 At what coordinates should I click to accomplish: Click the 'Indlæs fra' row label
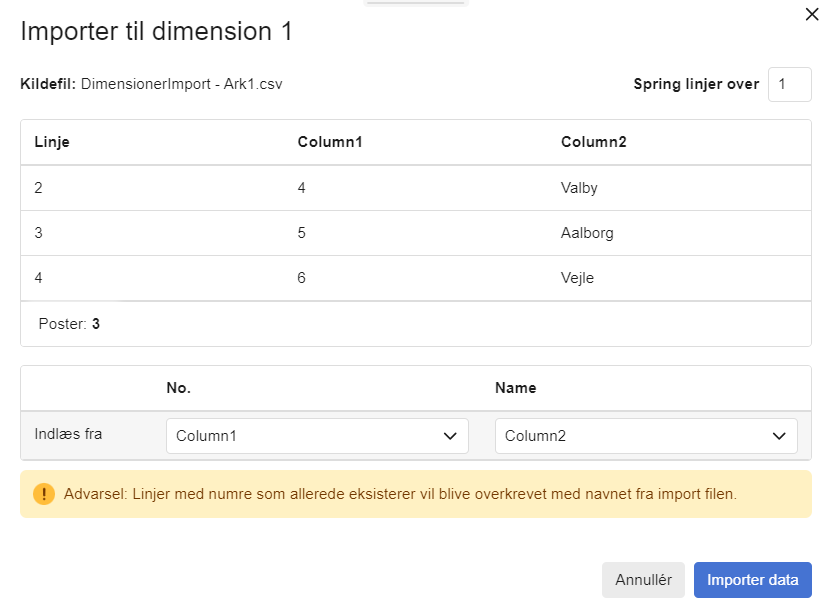pos(68,434)
